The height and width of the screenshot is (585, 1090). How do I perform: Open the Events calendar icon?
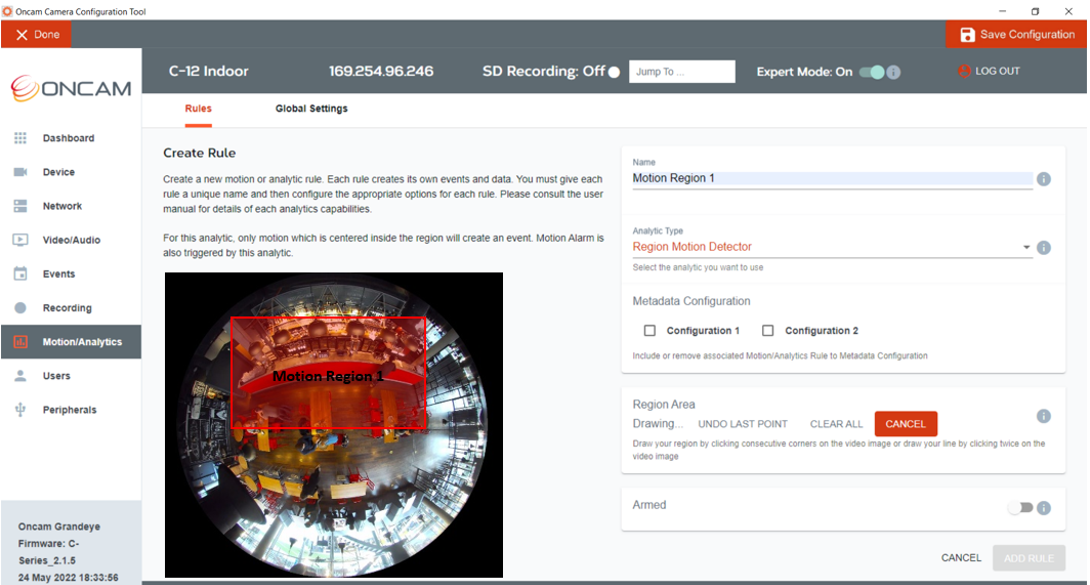click(20, 274)
